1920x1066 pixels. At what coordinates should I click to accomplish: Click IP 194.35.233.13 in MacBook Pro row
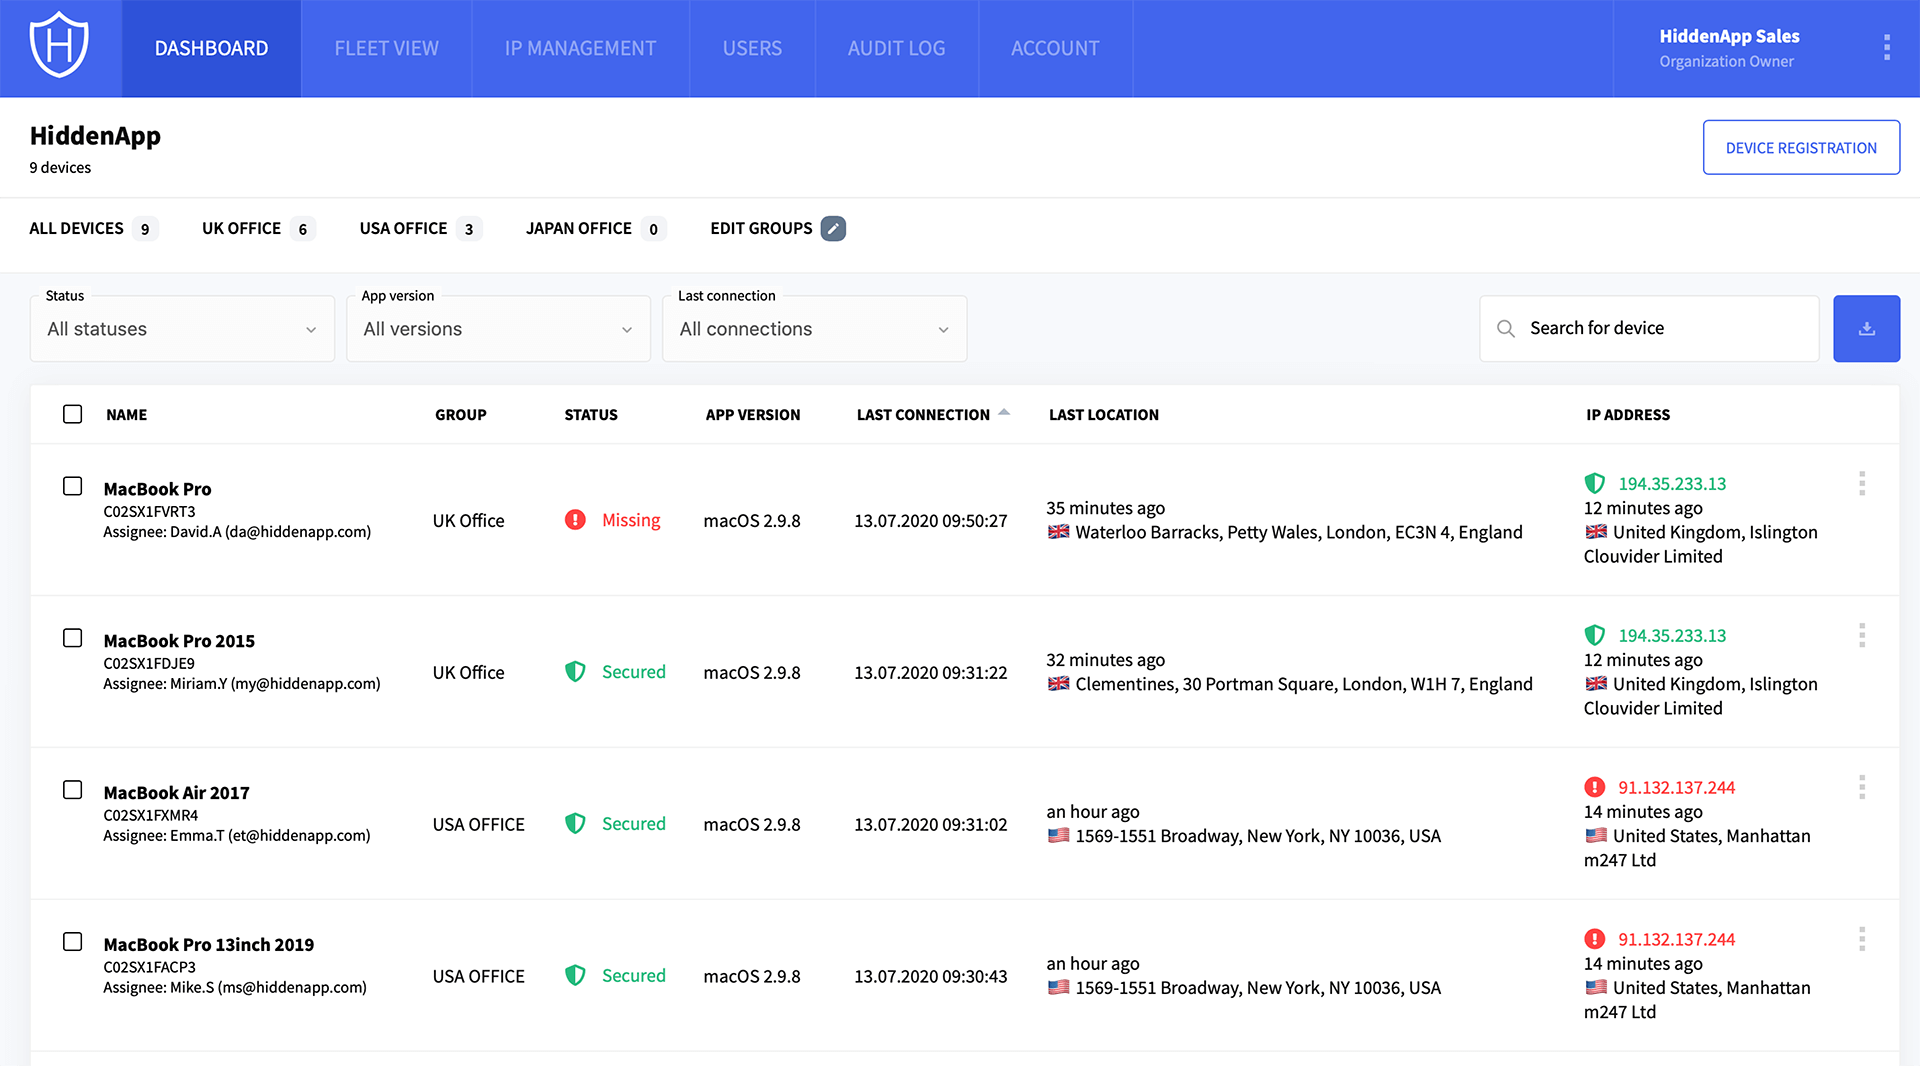click(1672, 484)
